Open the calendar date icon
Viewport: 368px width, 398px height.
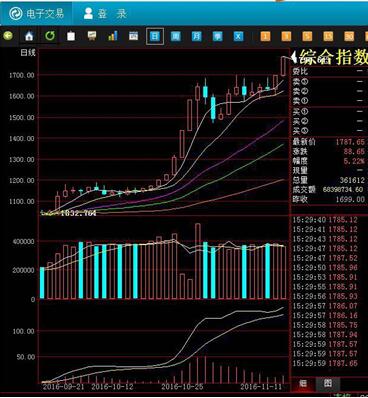coord(134,36)
